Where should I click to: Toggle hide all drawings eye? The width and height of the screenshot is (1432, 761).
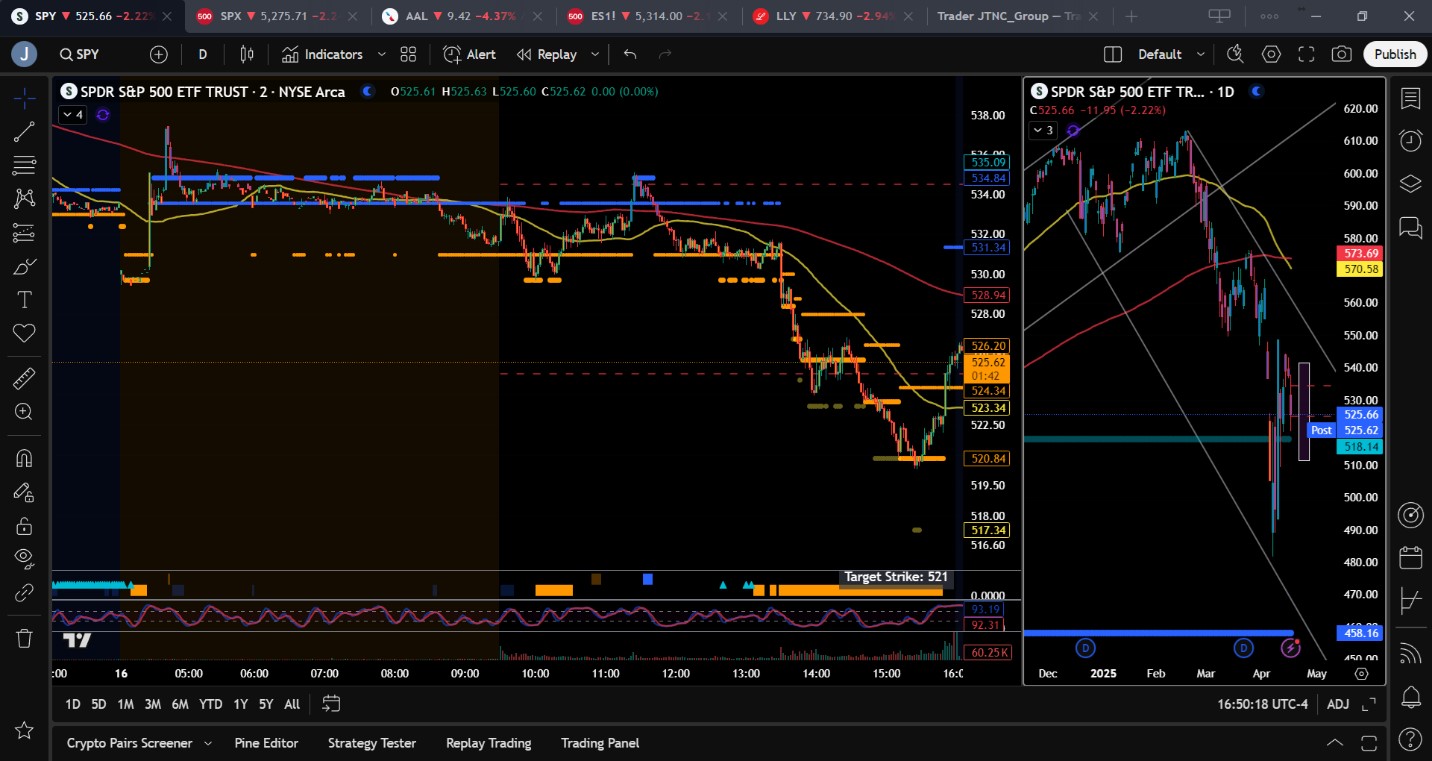[x=25, y=559]
